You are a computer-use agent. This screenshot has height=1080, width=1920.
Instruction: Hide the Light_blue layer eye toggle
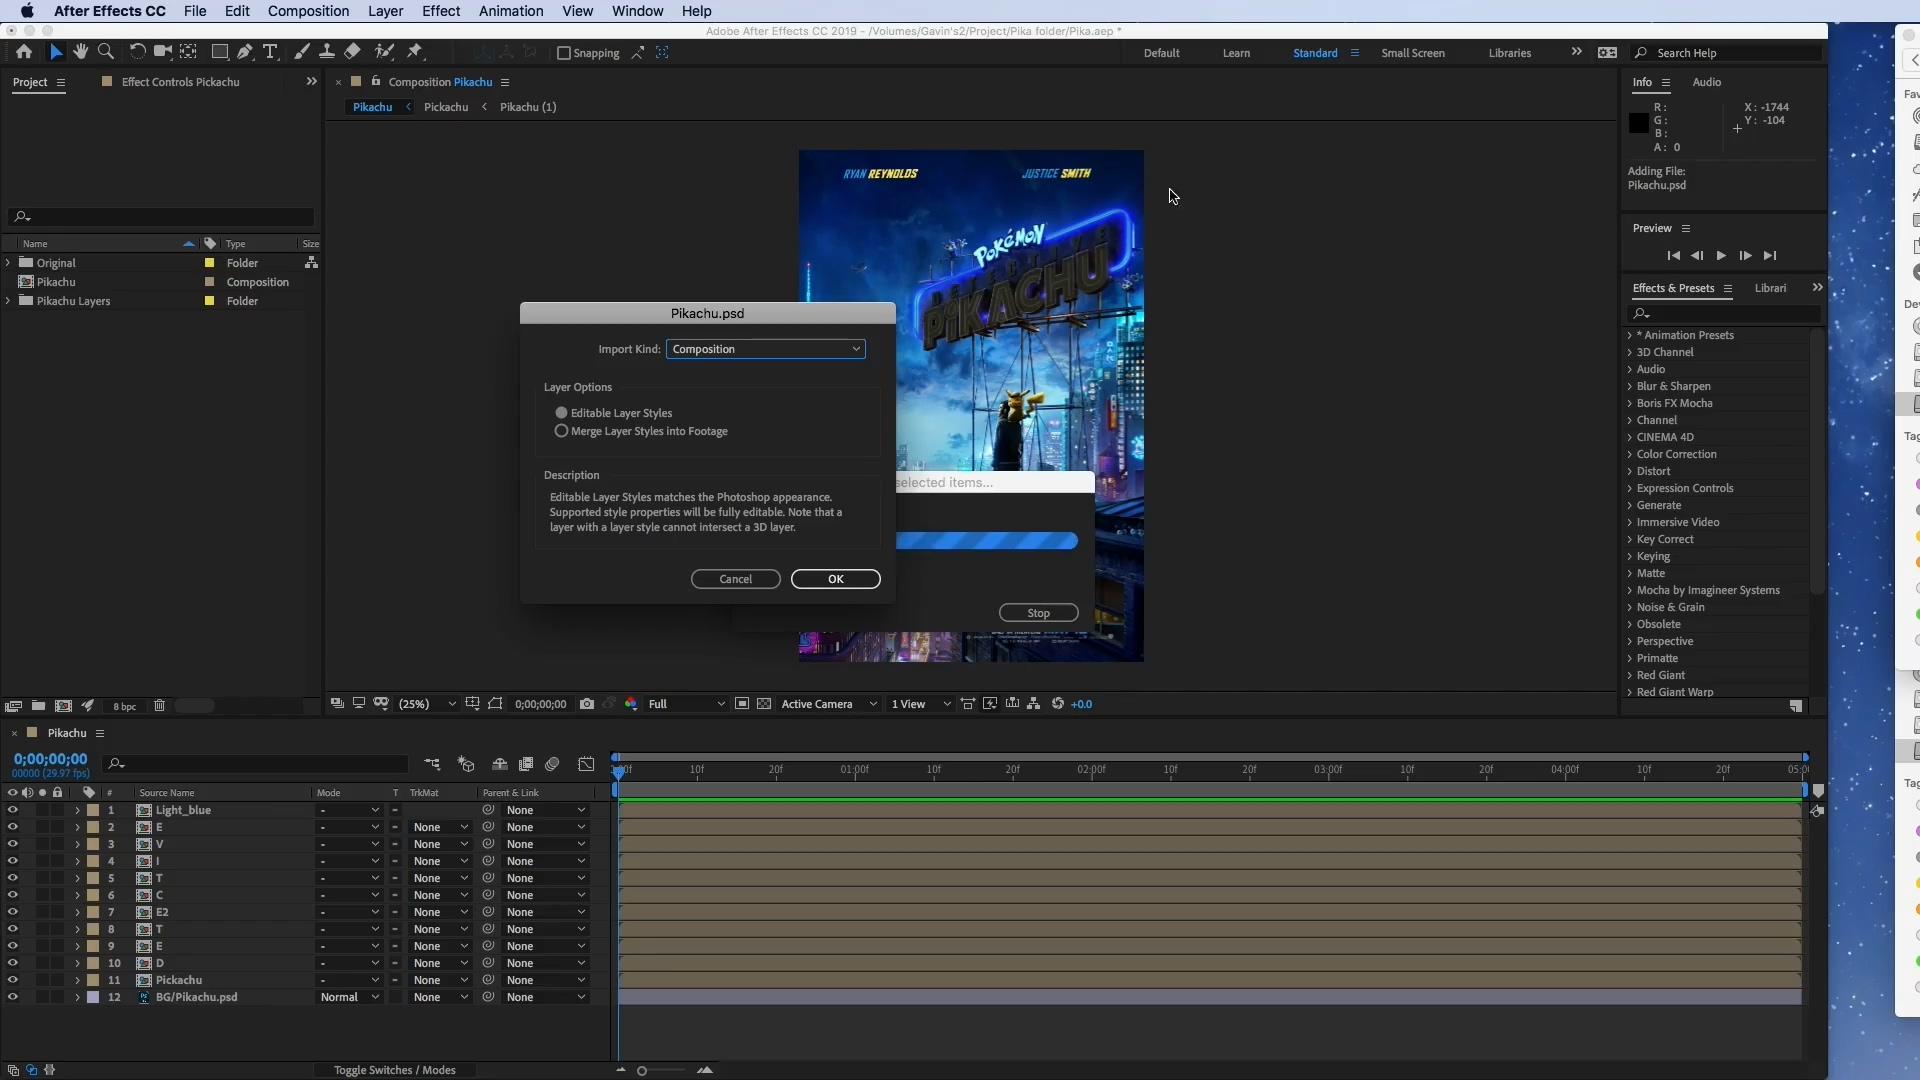coord(12,810)
